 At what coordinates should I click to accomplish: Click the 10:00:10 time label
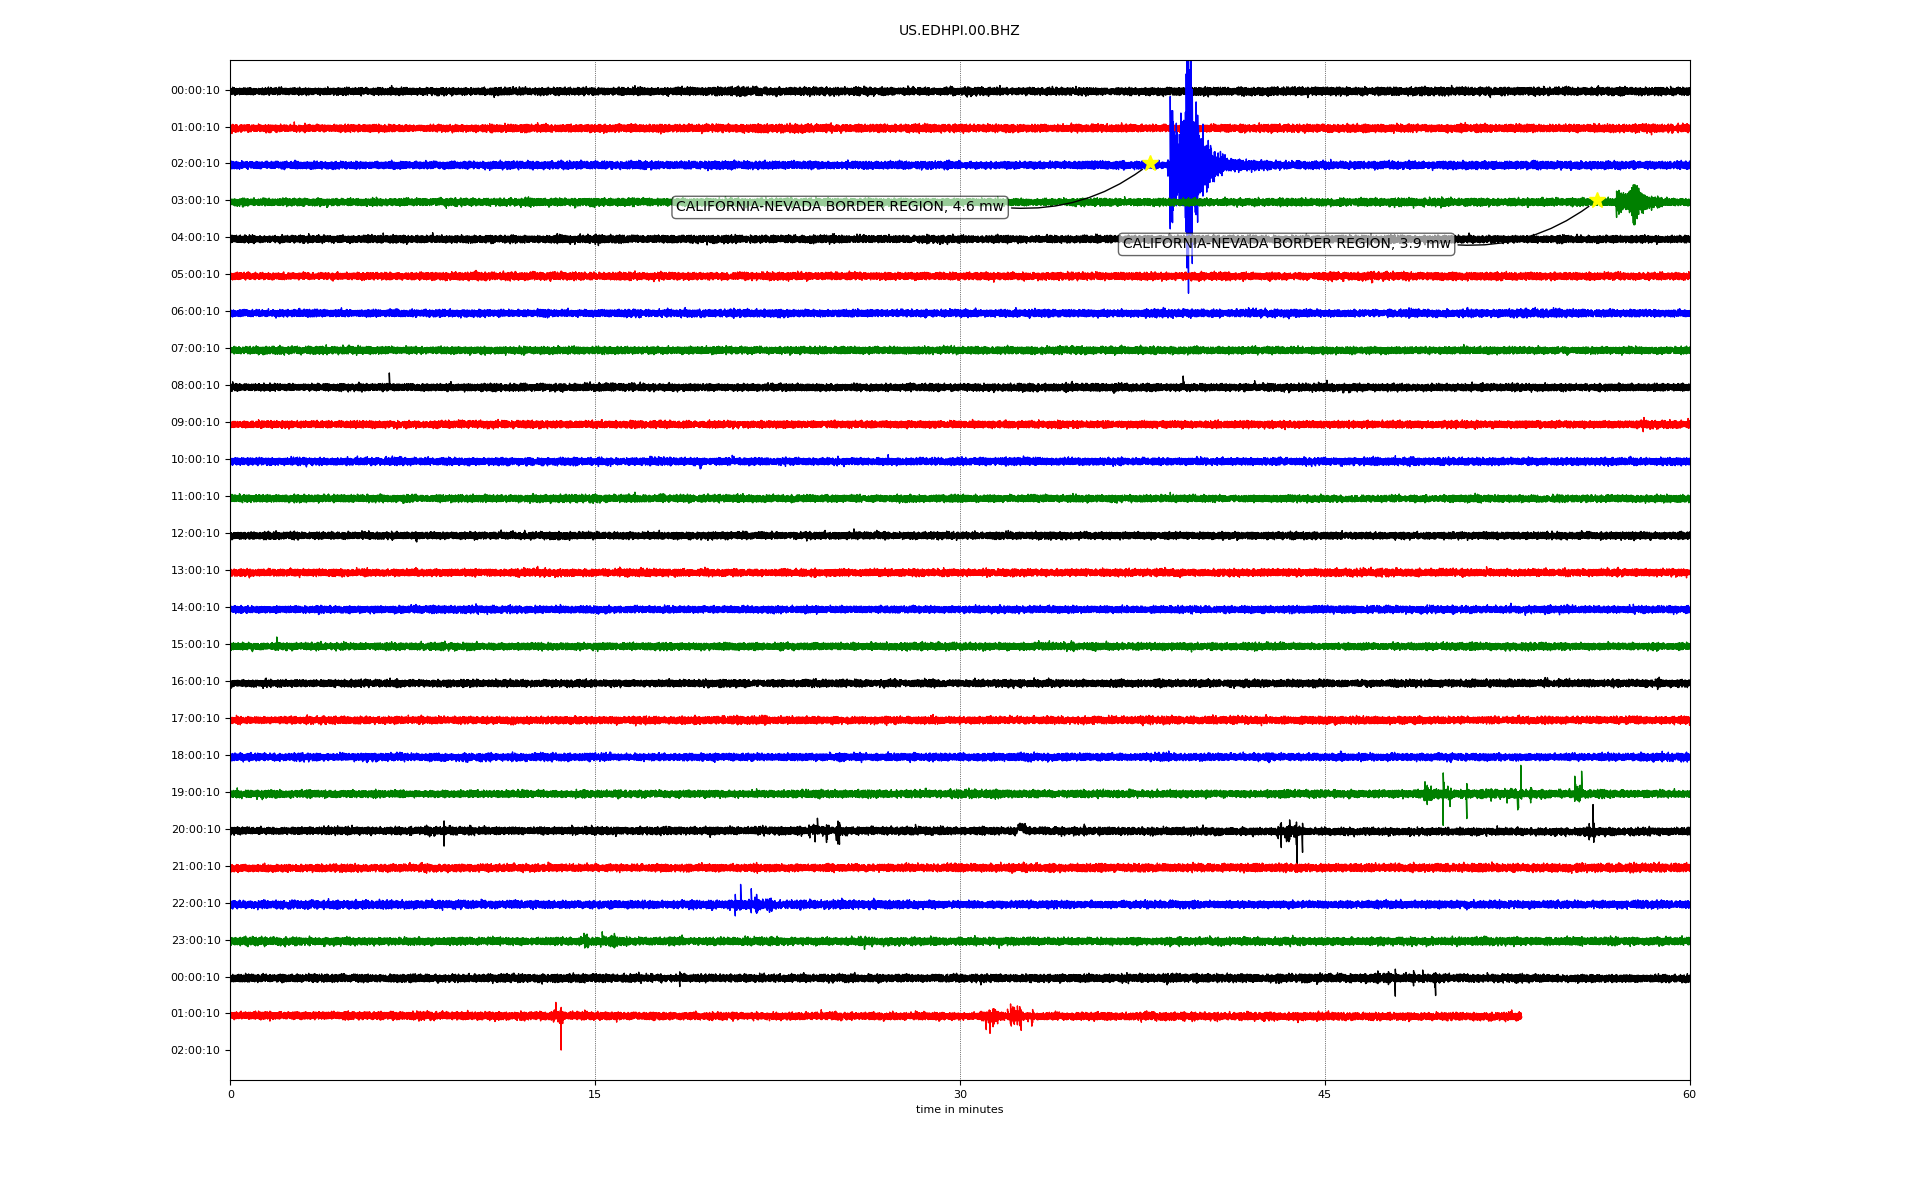[195, 460]
